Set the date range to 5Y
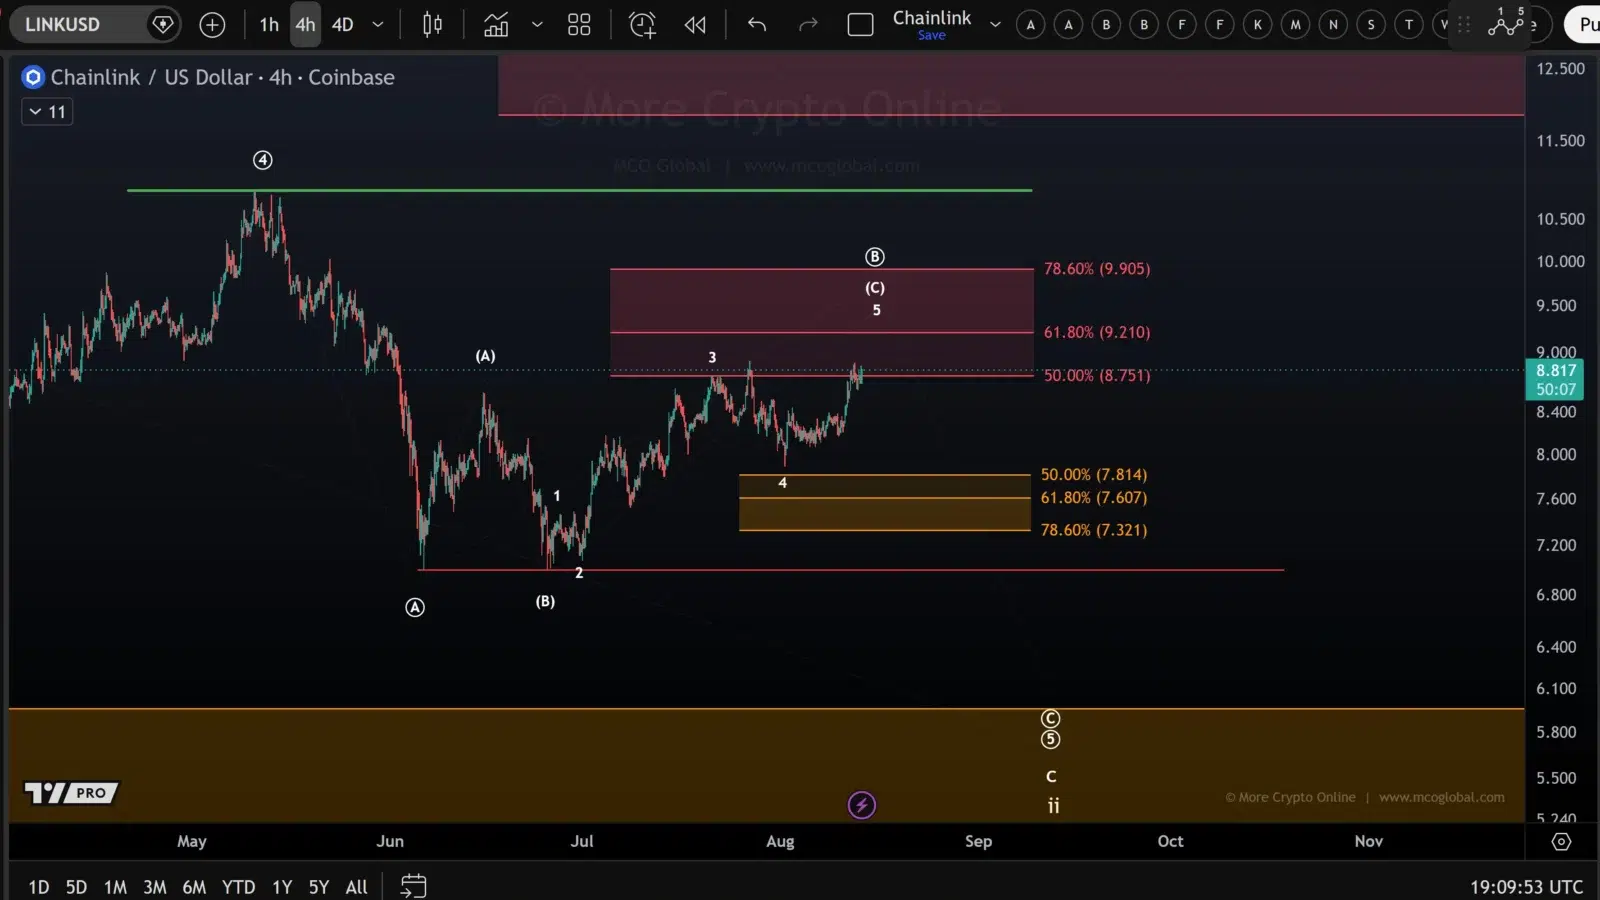1600x900 pixels. point(318,887)
